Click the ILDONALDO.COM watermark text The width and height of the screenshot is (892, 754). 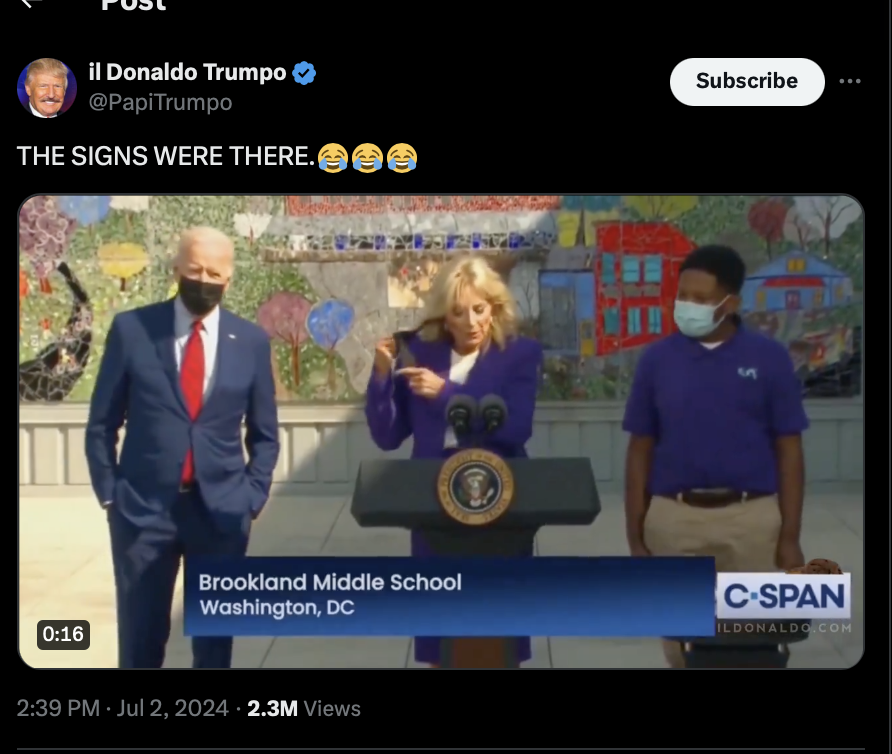(x=785, y=628)
